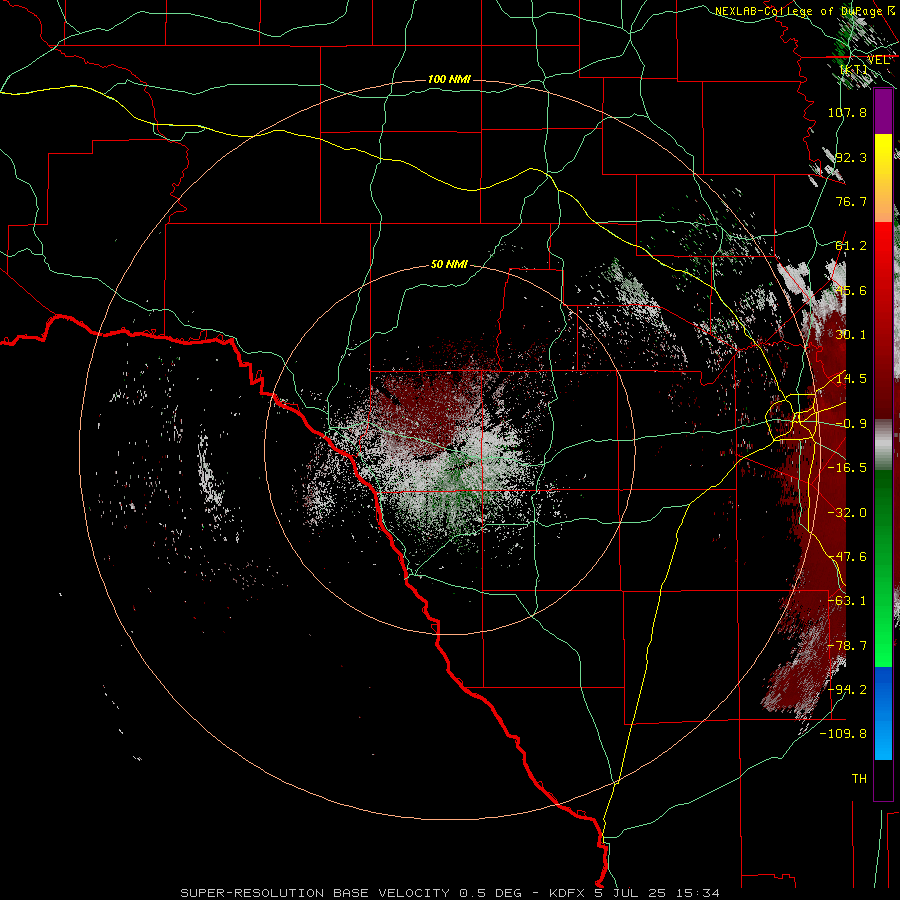Click the 50 NMI range ring label
The image size is (900, 900).
[449, 264]
